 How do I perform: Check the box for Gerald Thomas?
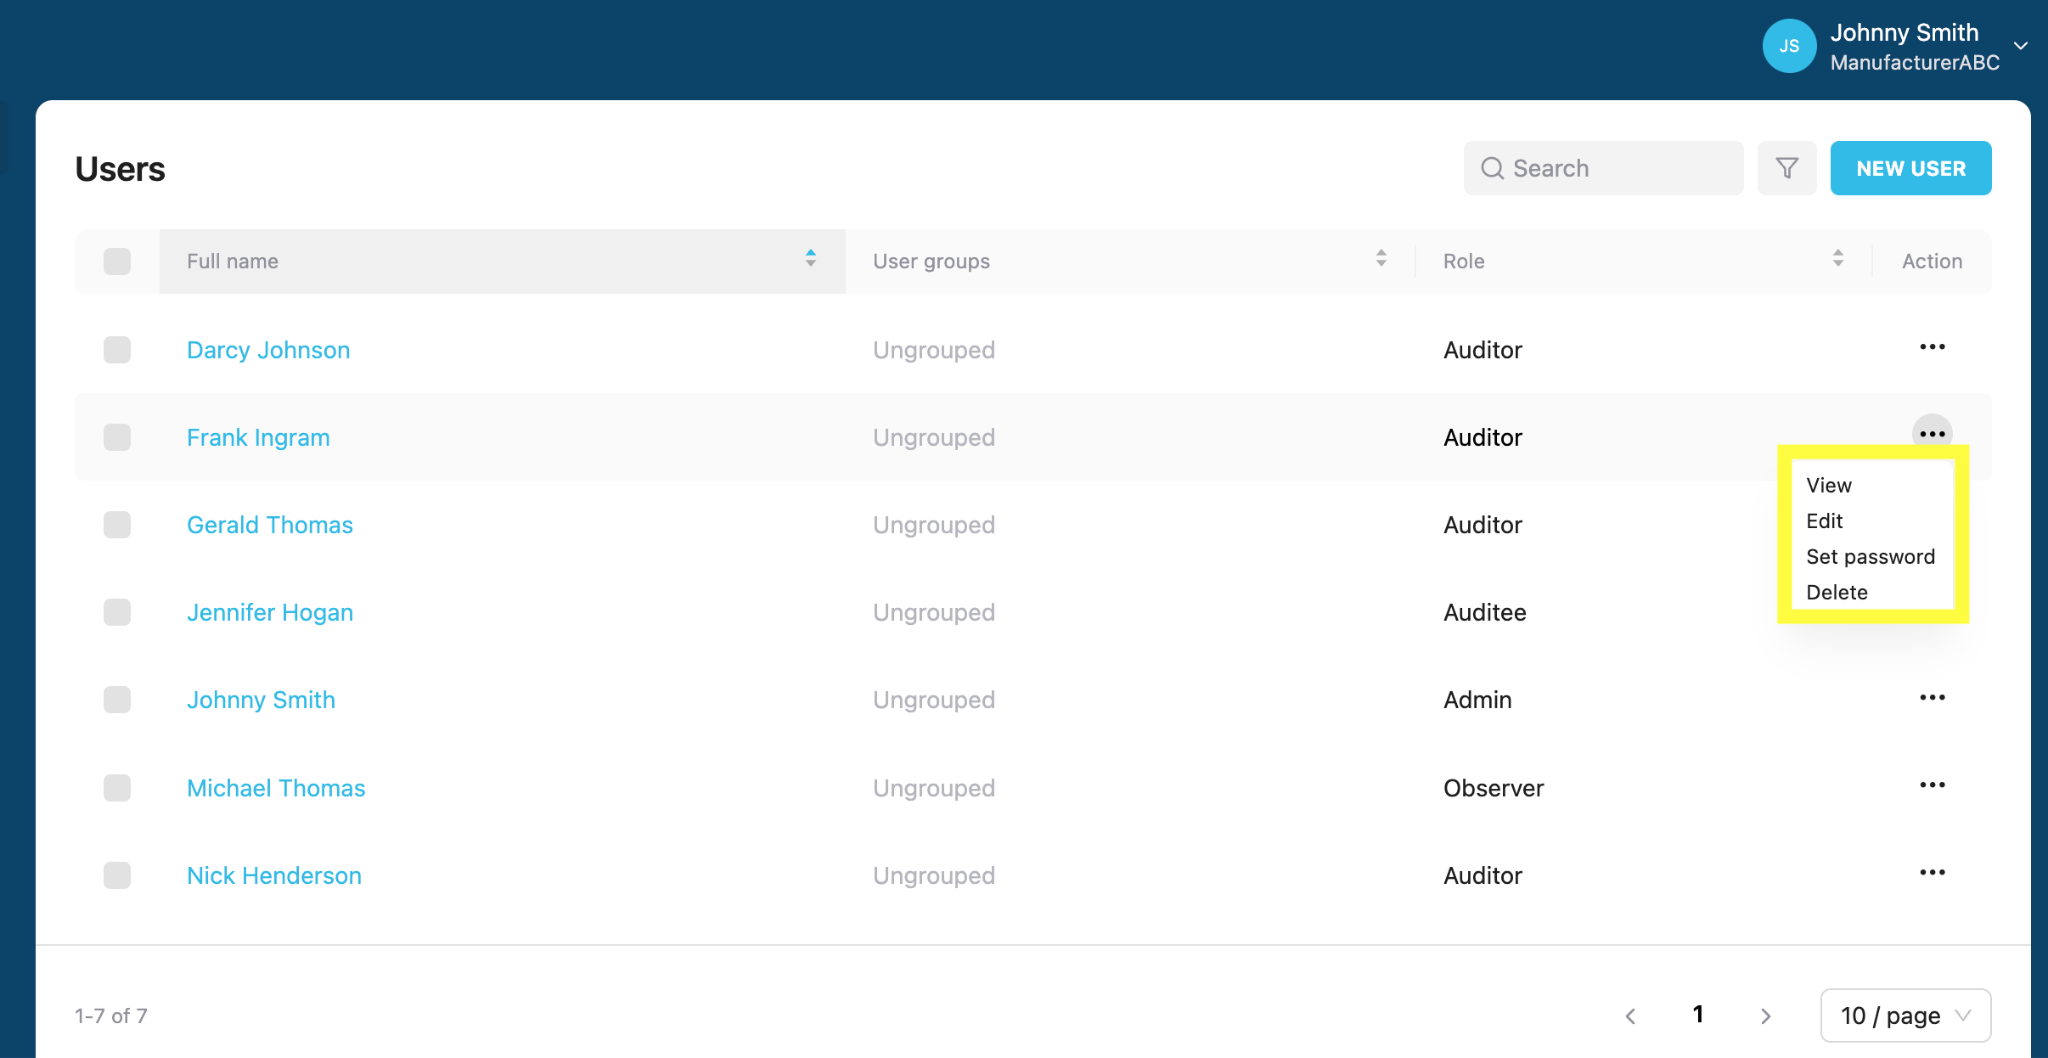tap(117, 525)
